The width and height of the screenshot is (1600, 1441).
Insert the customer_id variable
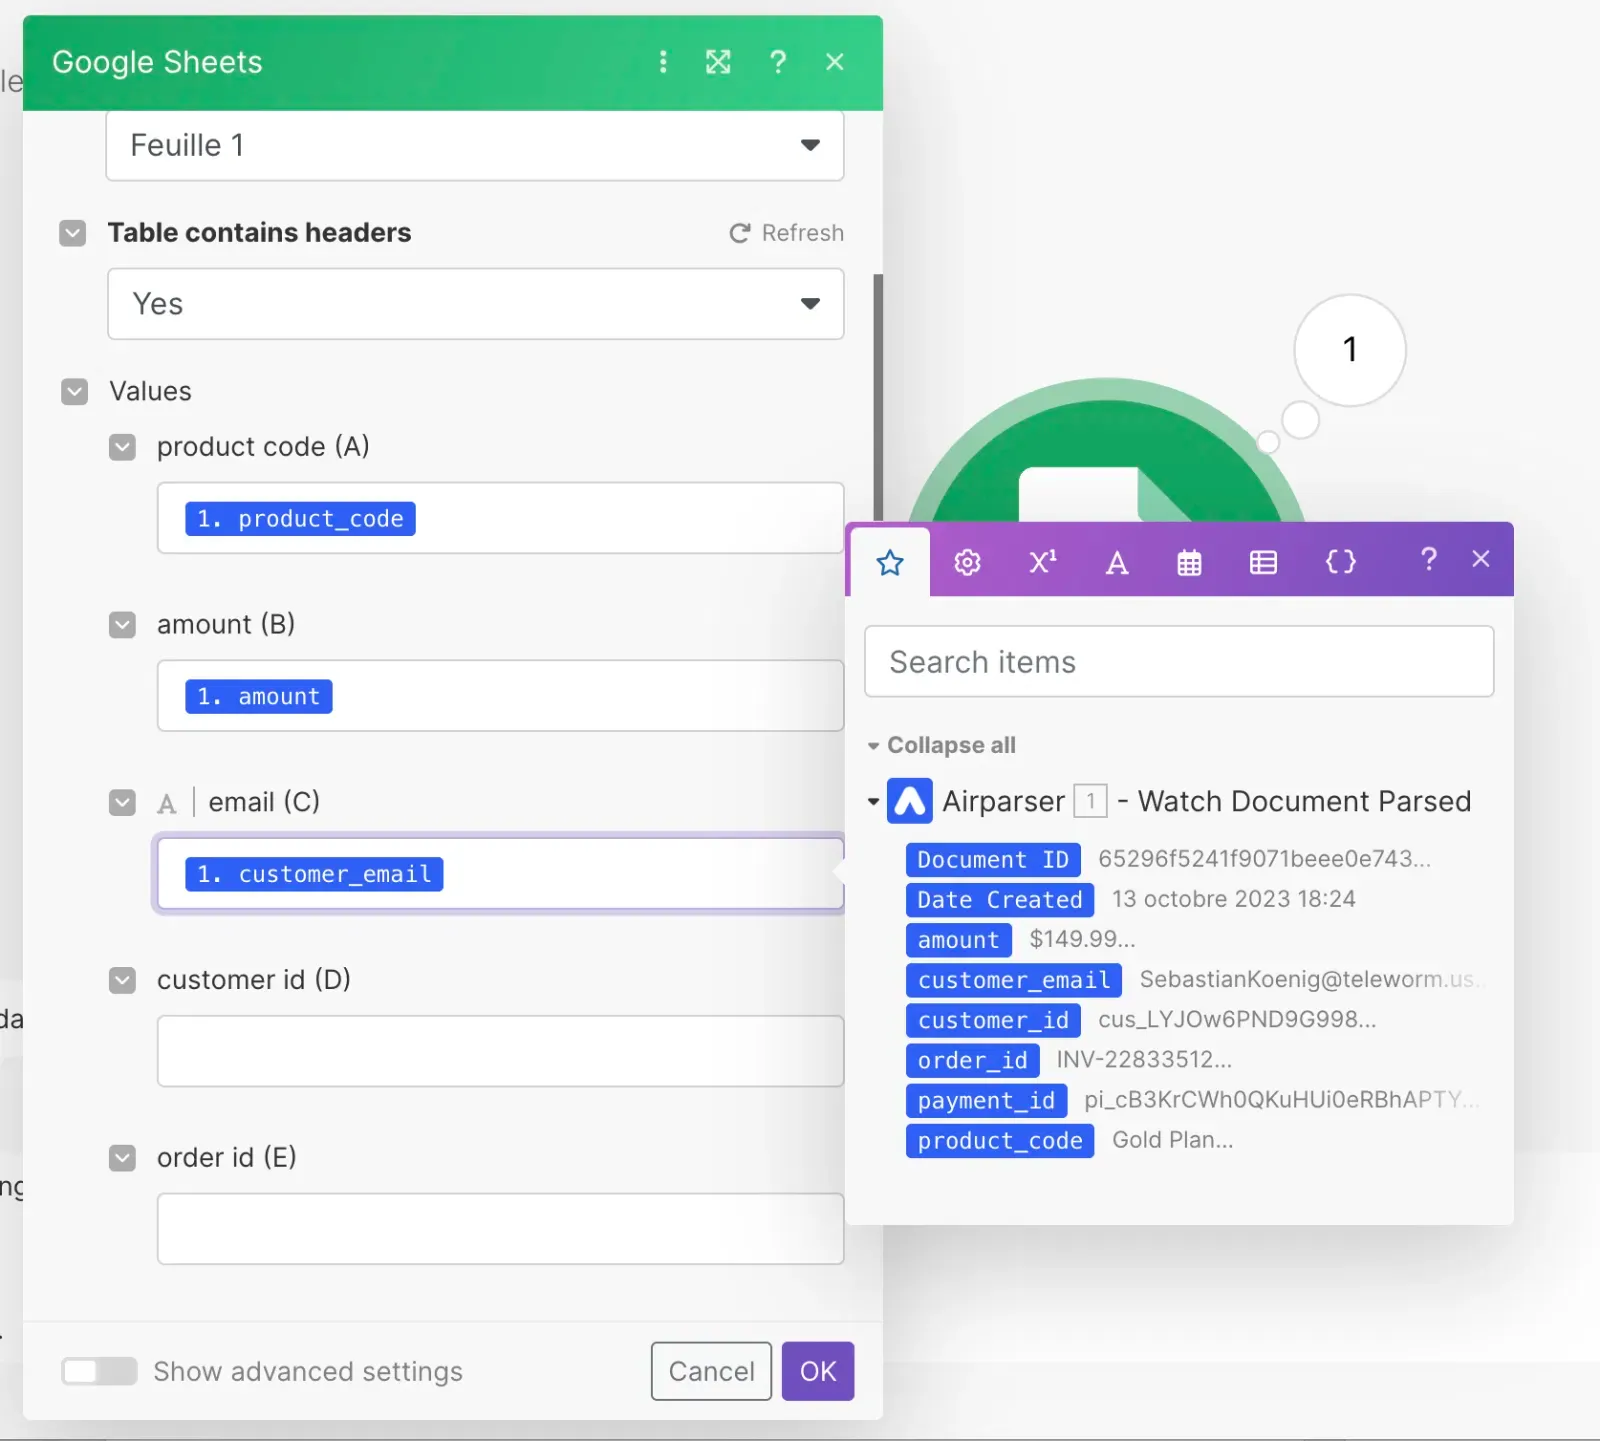tap(993, 1020)
